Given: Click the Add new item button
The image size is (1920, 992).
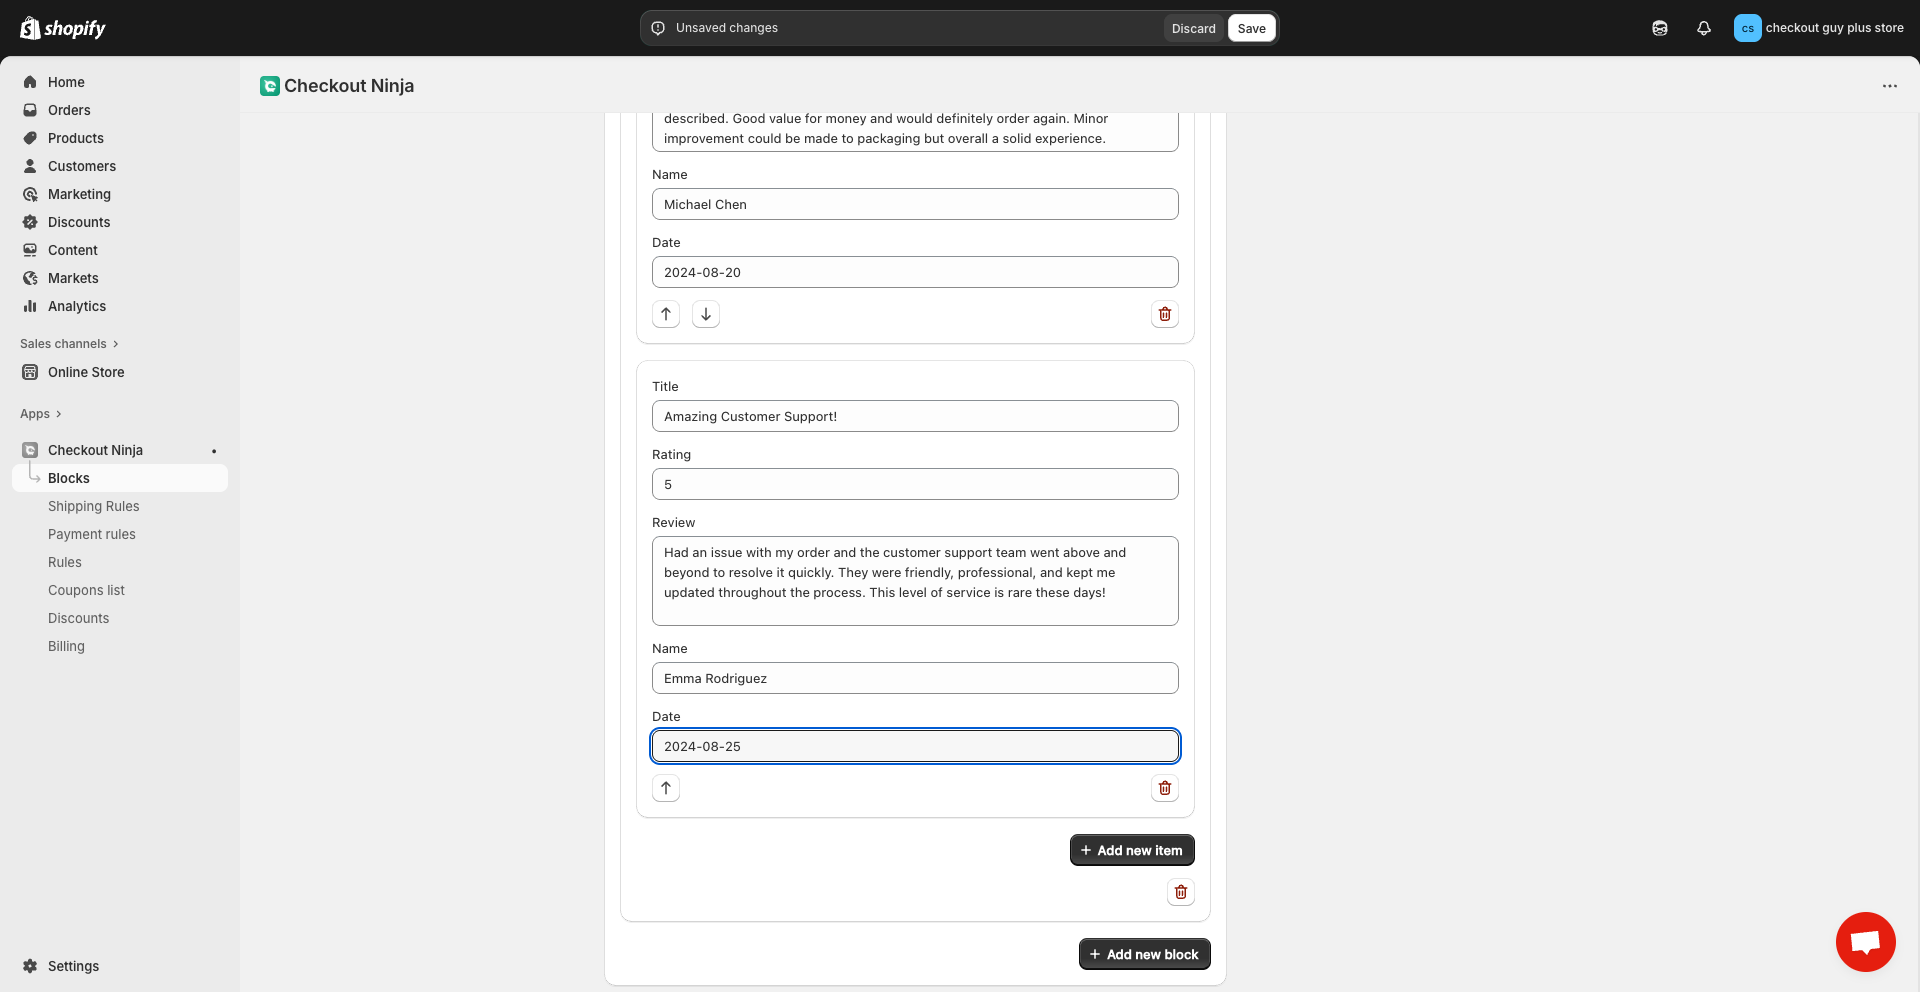Looking at the screenshot, I should [x=1131, y=850].
